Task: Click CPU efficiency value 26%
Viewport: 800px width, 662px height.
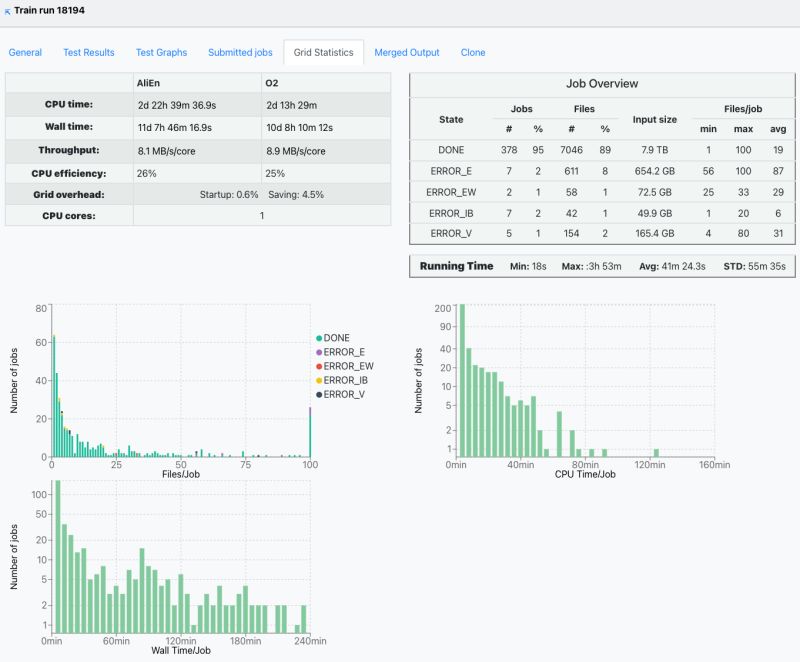Action: tap(146, 174)
